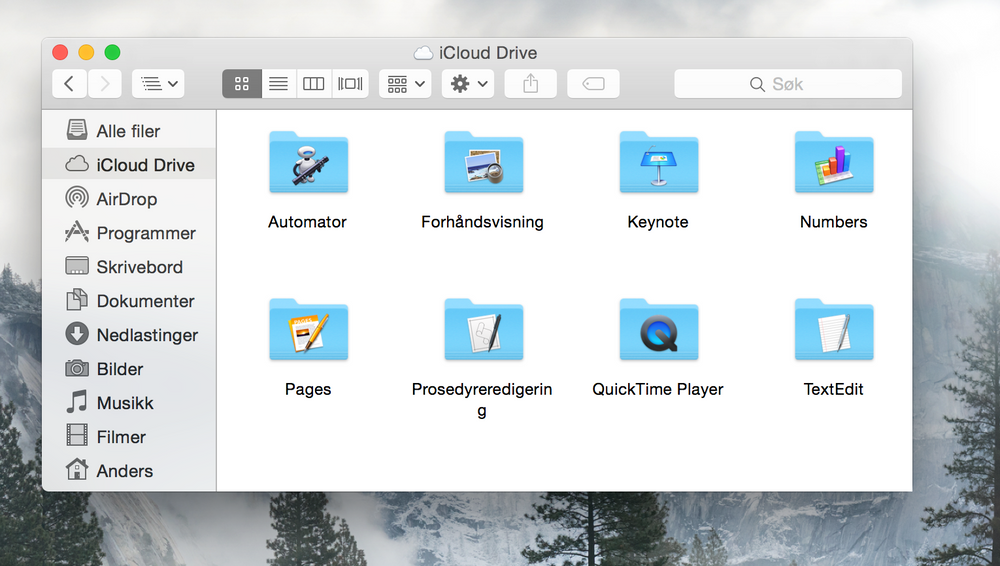Click the Prosedyreredigering name label

482,400
